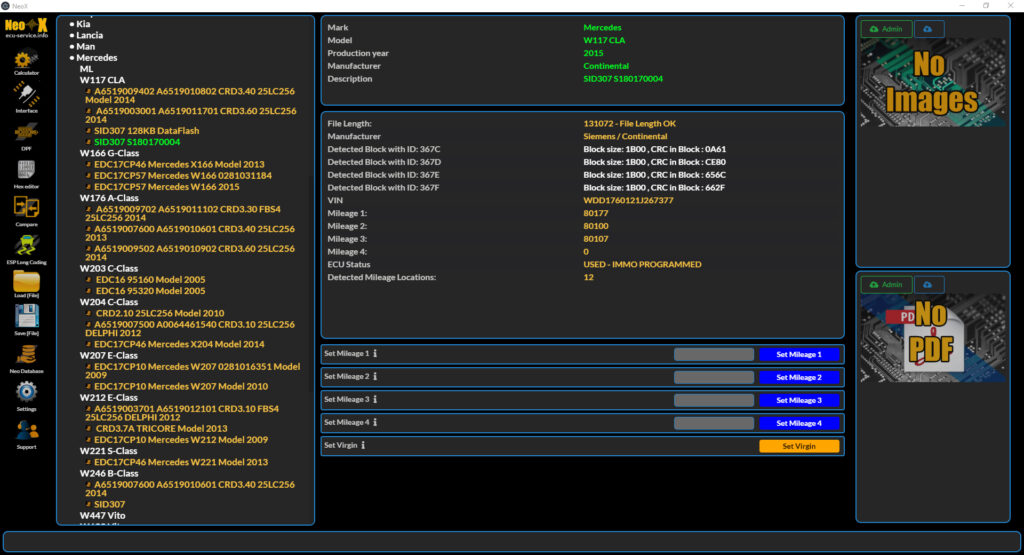Image resolution: width=1024 pixels, height=555 pixels.
Task: Launch the Hex editor
Action: click(x=26, y=170)
